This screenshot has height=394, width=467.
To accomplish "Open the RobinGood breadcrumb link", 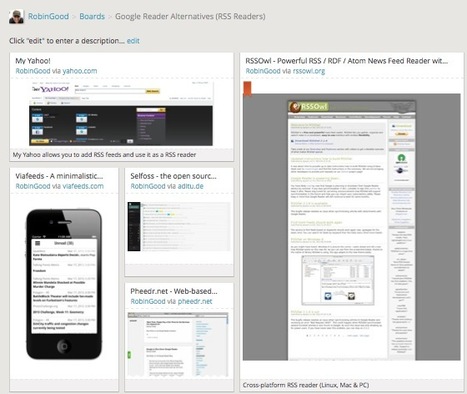I will click(x=48, y=16).
